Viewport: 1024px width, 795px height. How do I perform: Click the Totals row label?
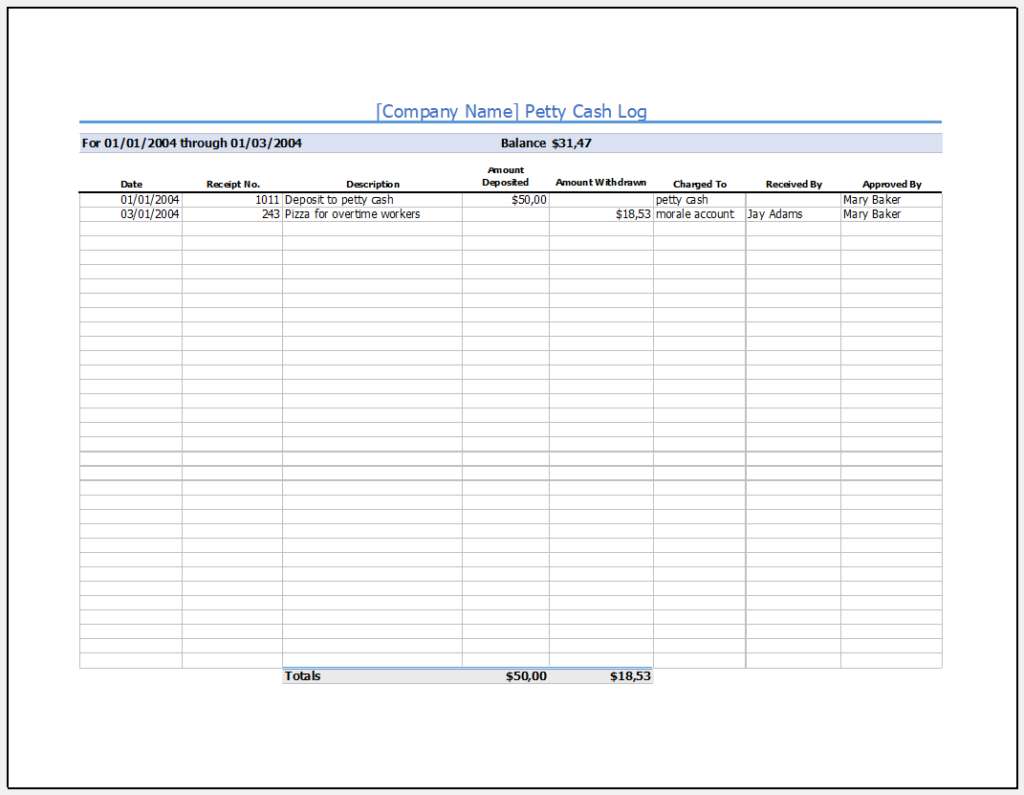point(302,676)
